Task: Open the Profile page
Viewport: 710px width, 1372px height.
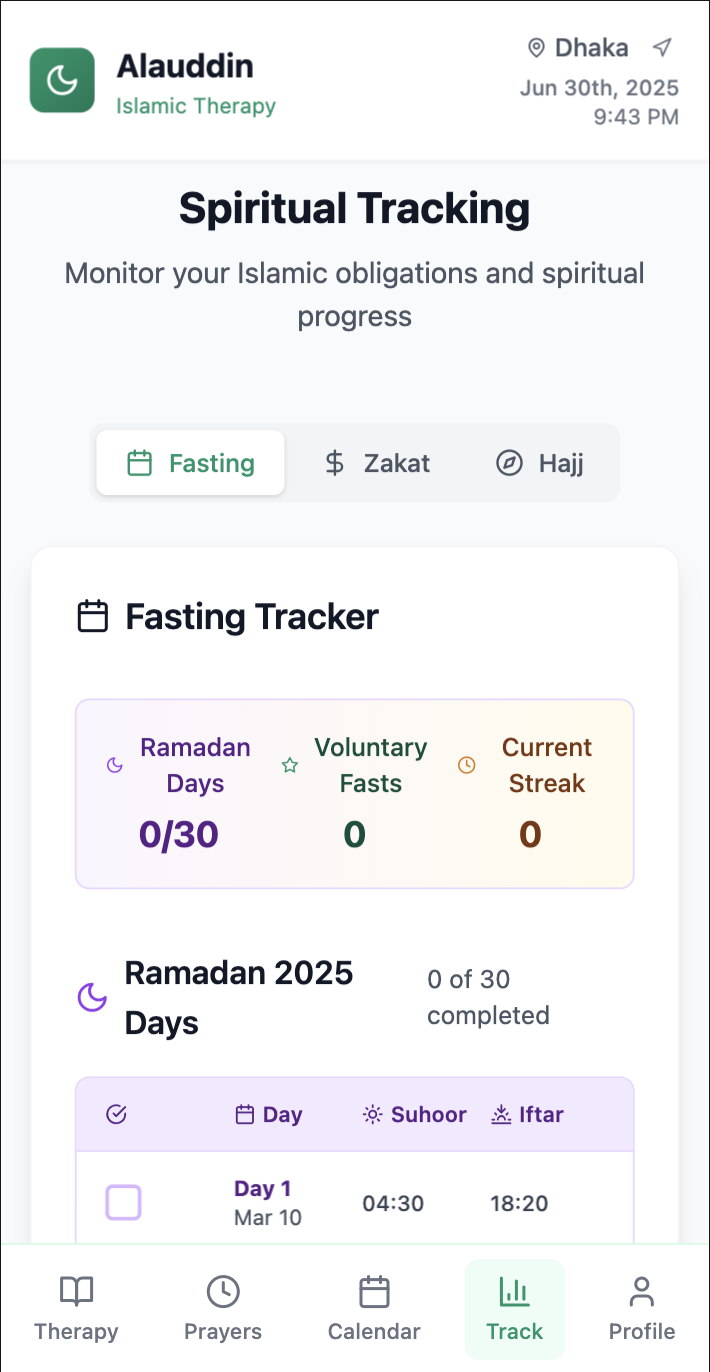Action: coord(642,1308)
